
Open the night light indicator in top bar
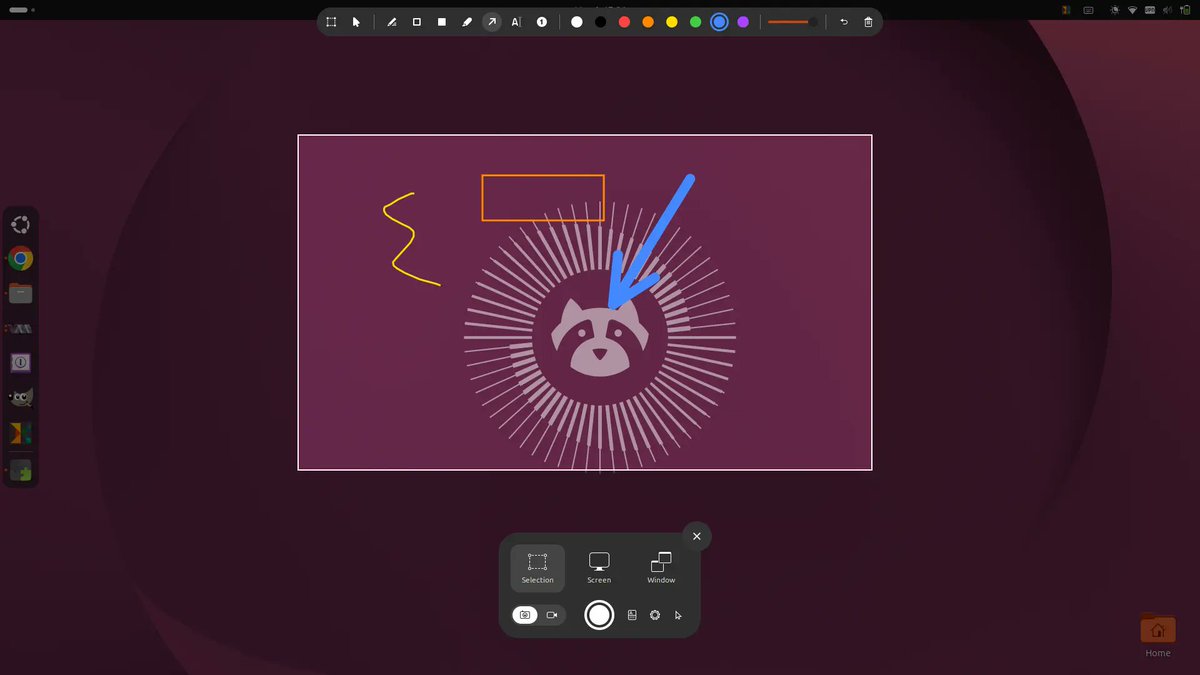click(1114, 10)
